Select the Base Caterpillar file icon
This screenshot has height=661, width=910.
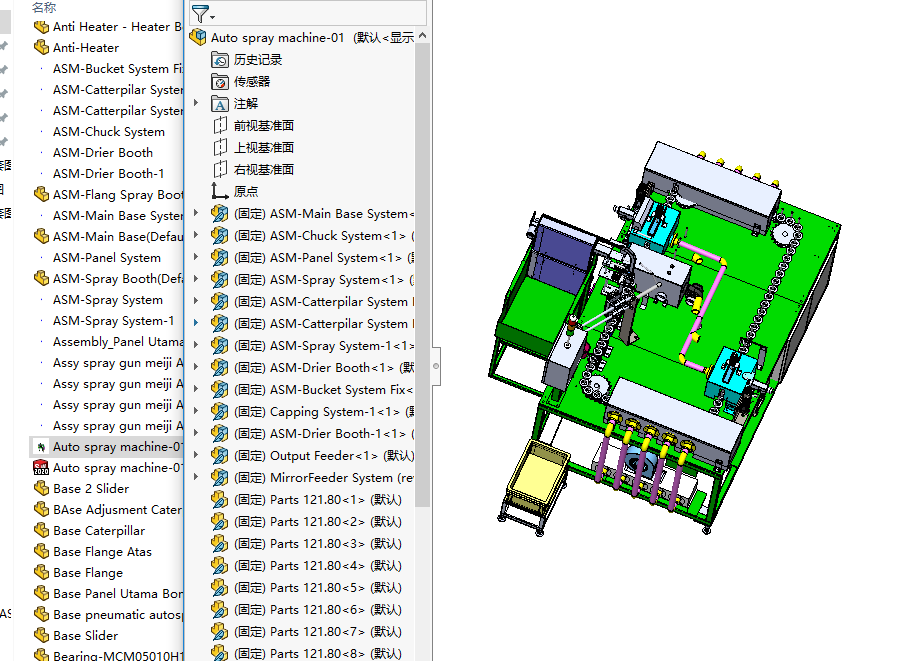point(41,531)
